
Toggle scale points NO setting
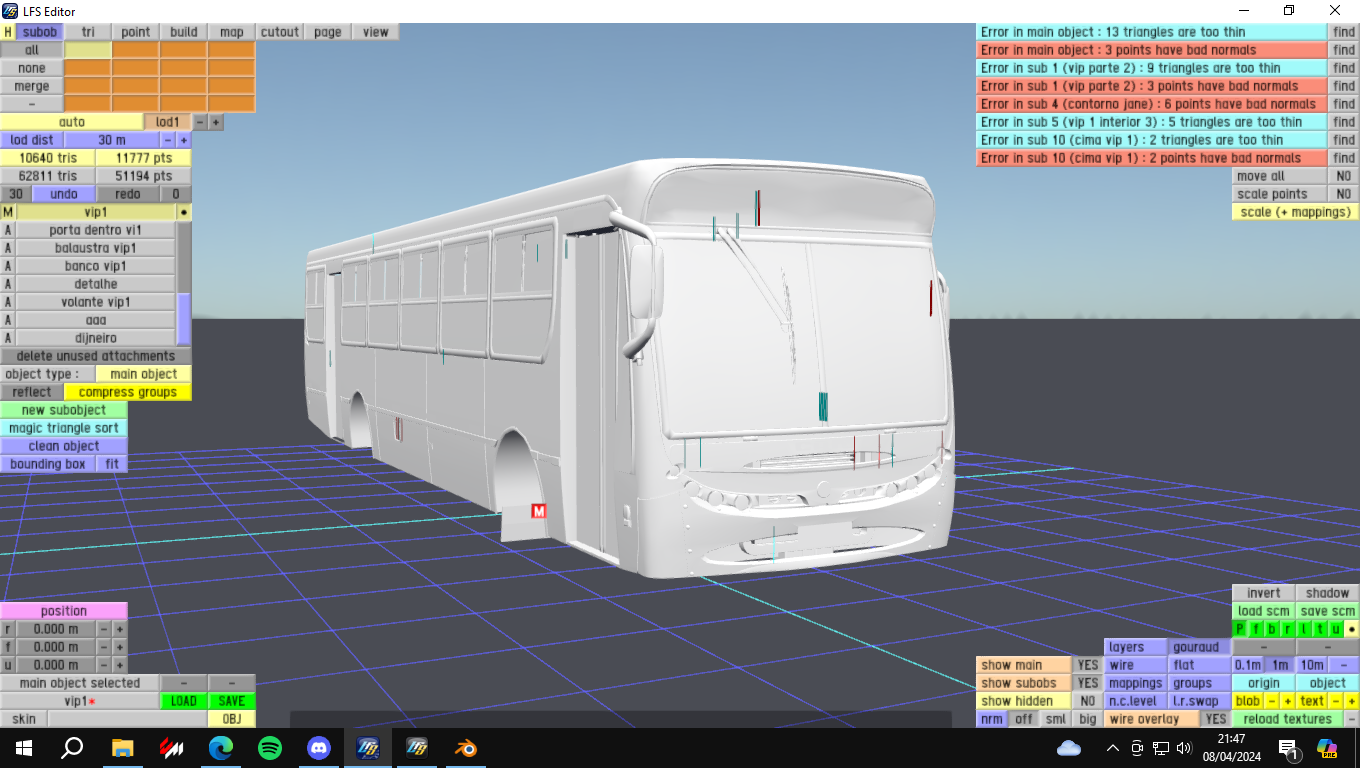[x=1344, y=194]
